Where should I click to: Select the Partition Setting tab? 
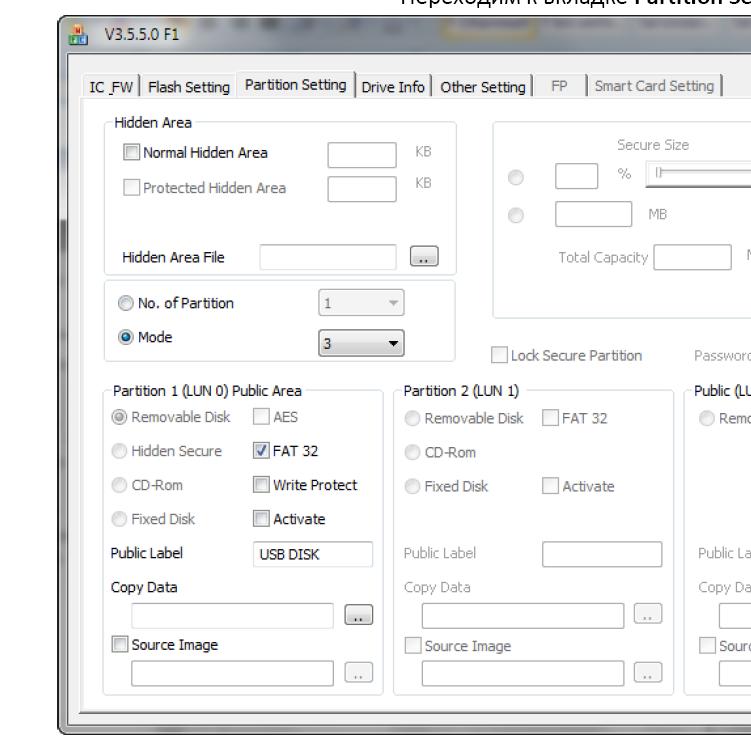coord(296,85)
